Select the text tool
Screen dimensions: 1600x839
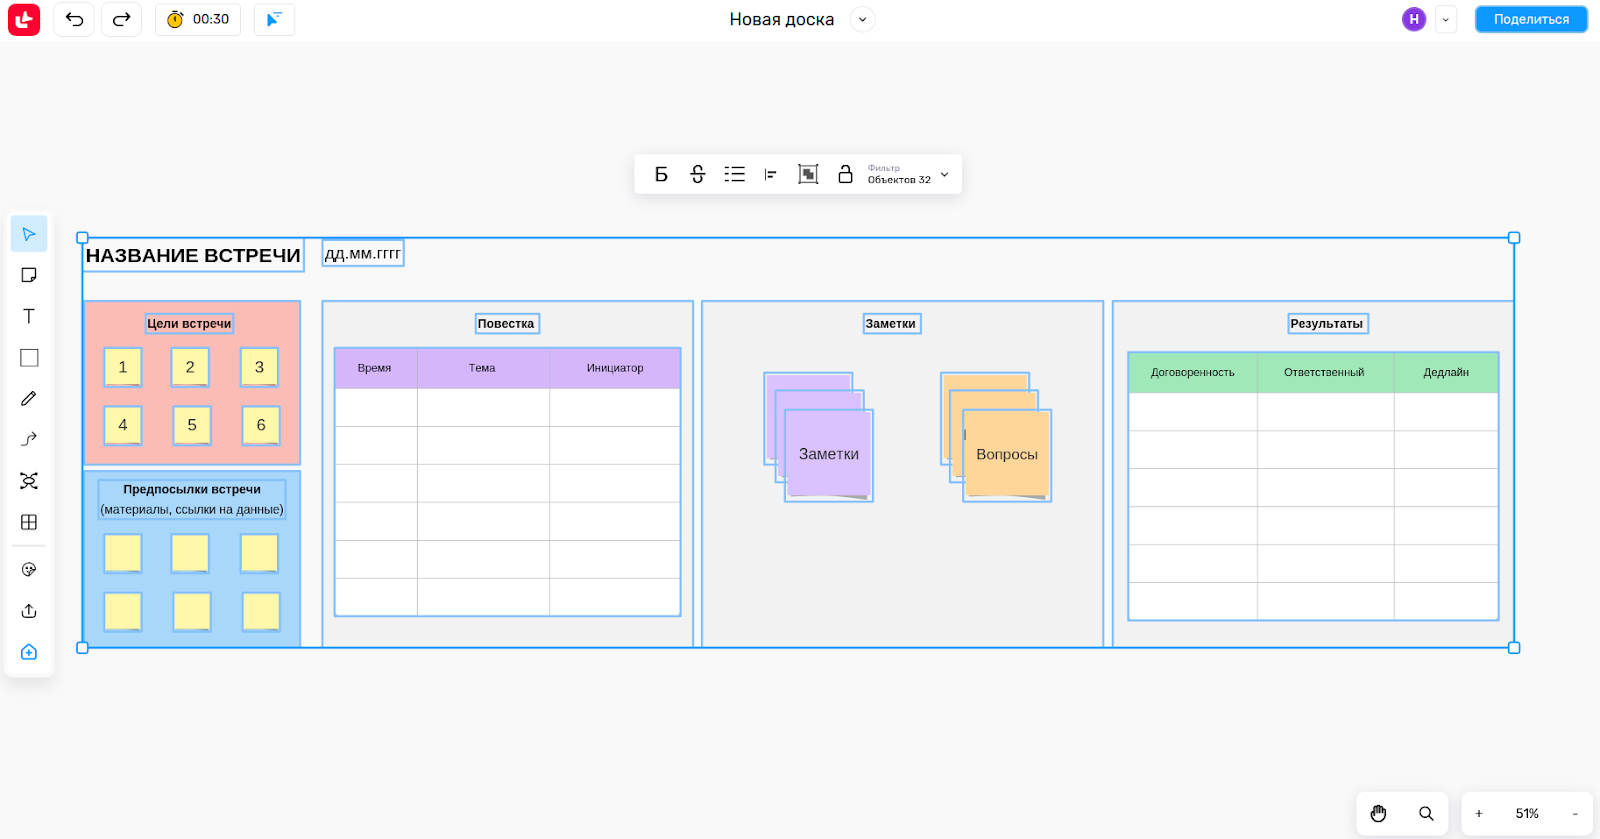29,316
